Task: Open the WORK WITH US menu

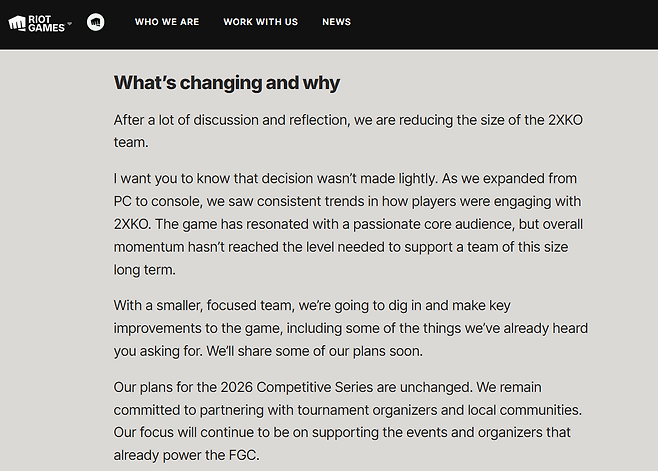Action: coord(260,22)
